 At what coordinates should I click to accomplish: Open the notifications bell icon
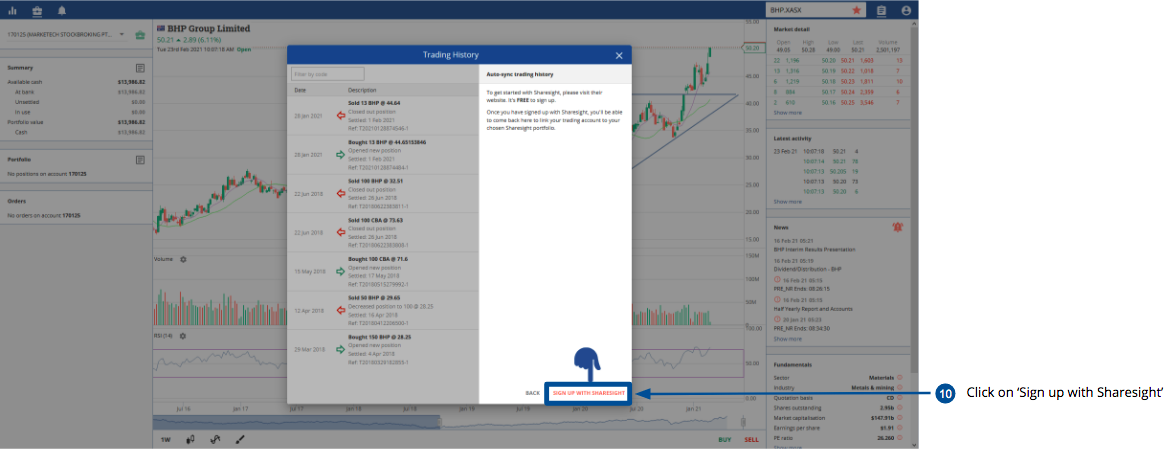tap(62, 10)
